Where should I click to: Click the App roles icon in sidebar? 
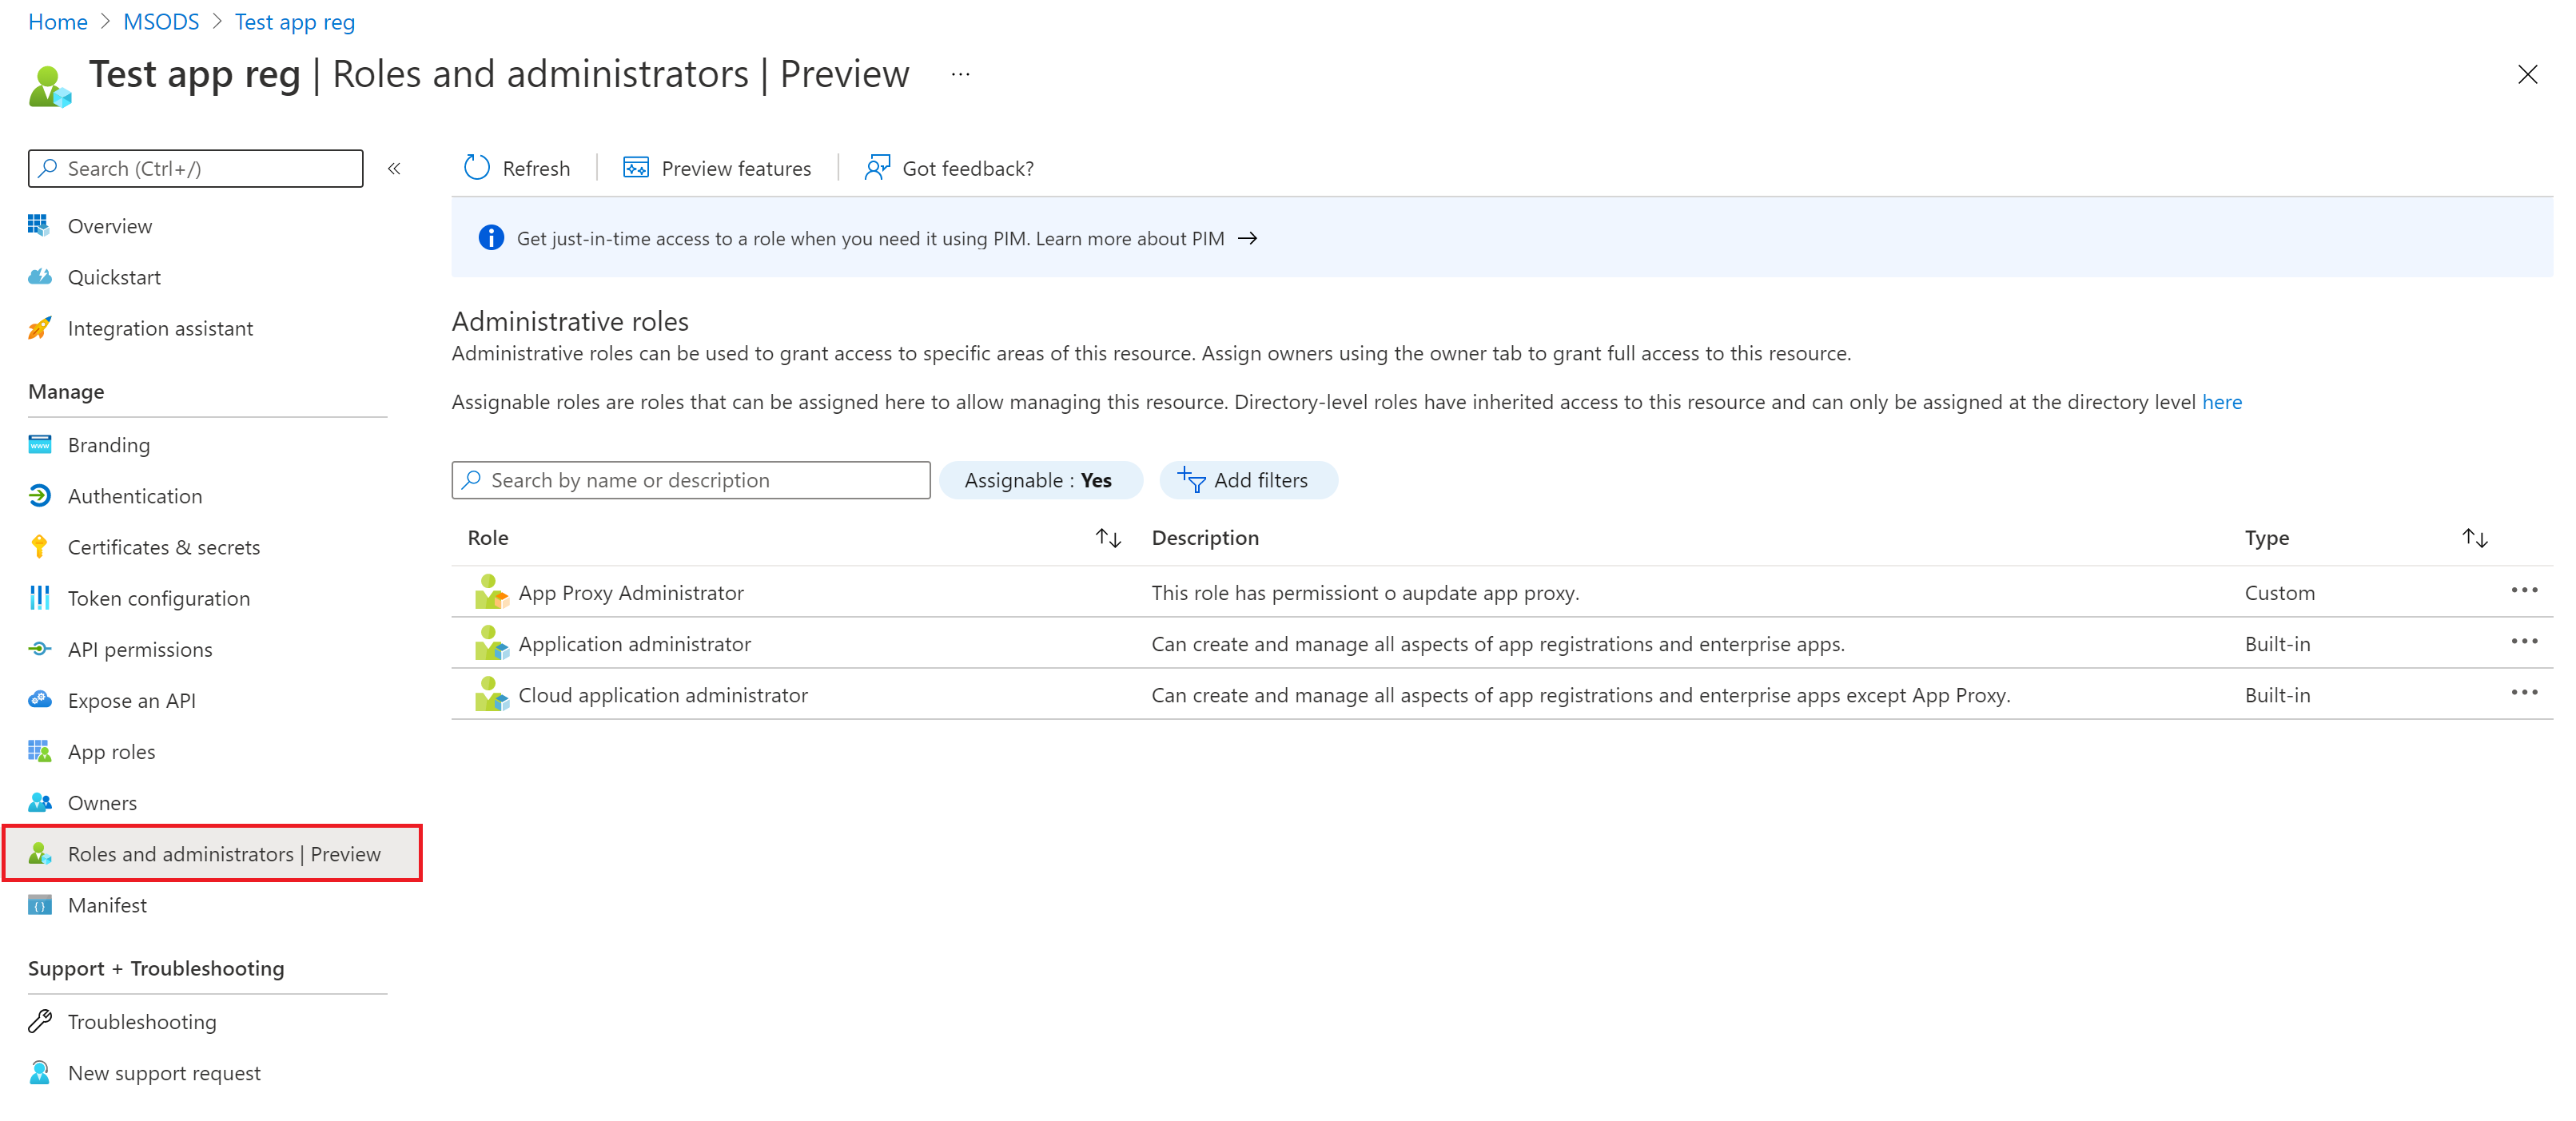[41, 750]
